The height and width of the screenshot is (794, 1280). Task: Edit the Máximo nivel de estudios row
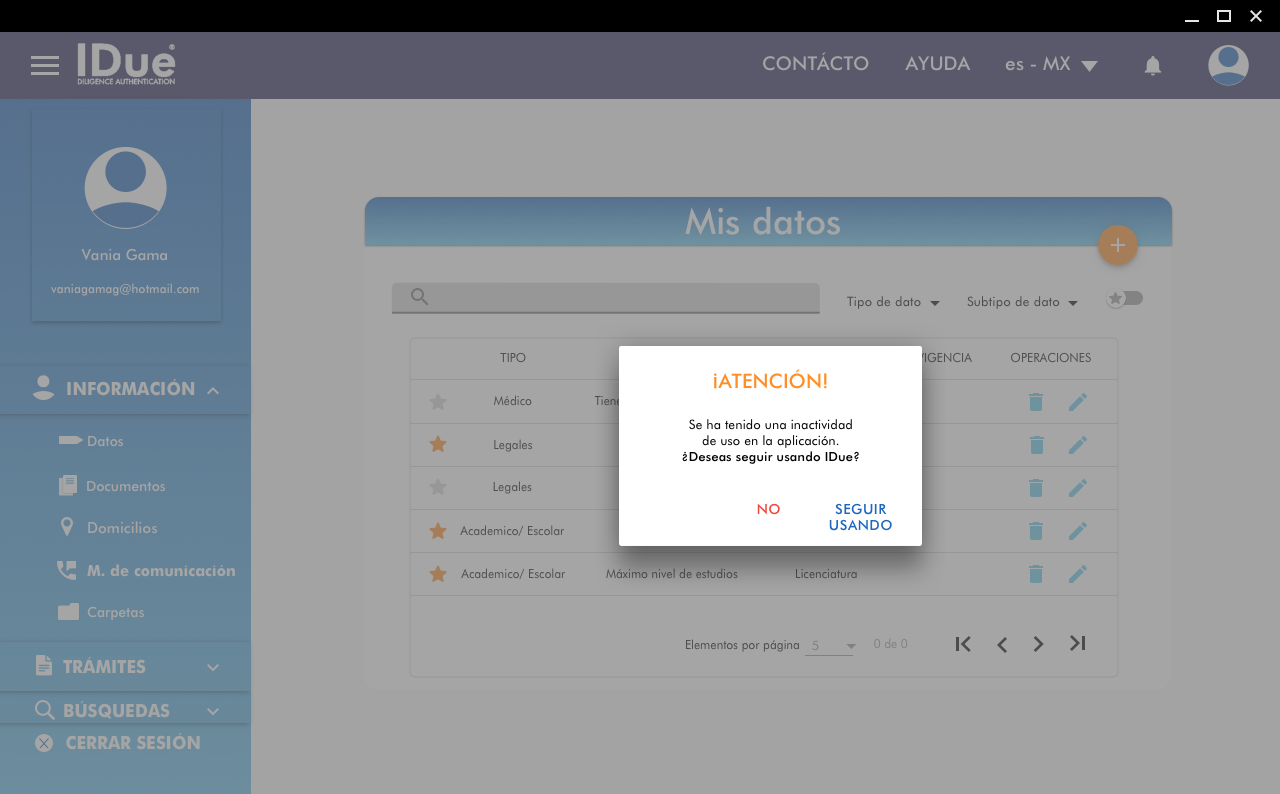pos(1077,574)
